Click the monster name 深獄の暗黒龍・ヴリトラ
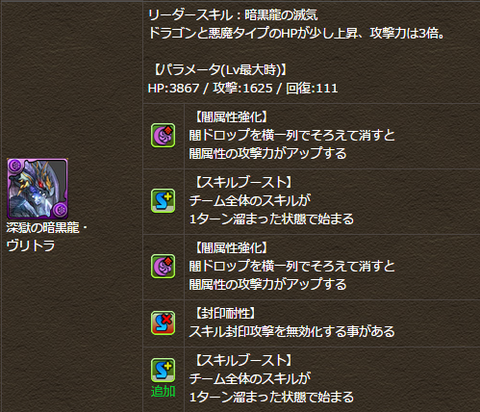 tap(47, 237)
